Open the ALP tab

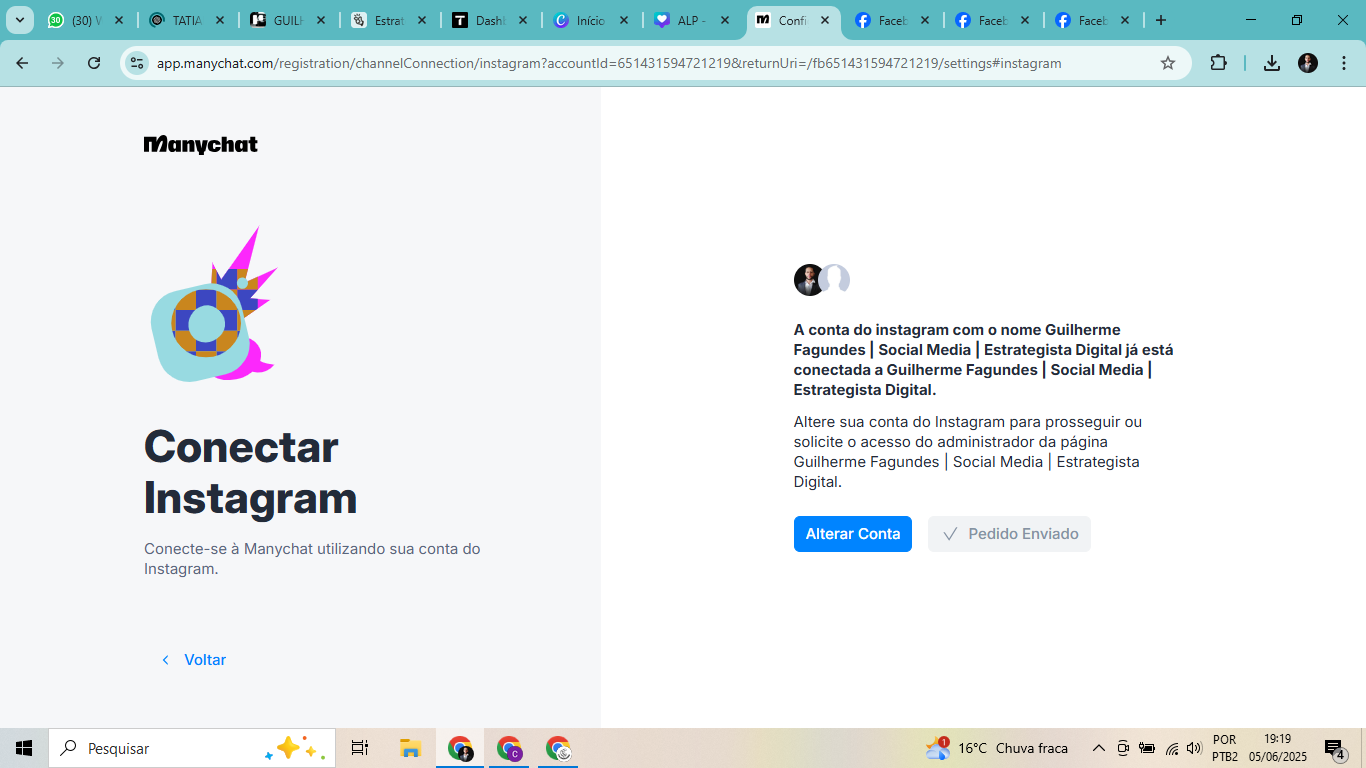[691, 20]
